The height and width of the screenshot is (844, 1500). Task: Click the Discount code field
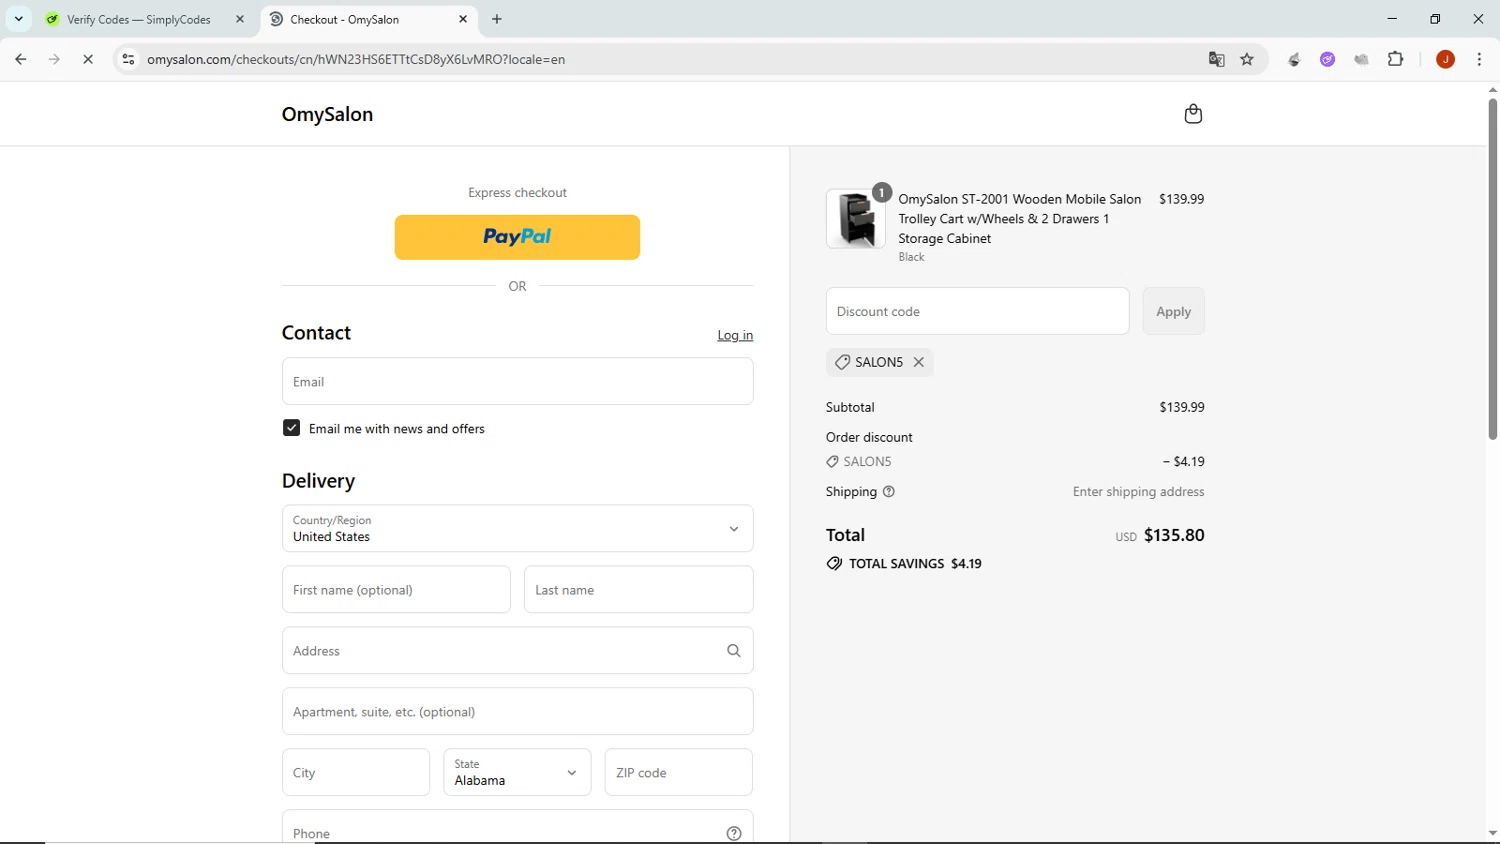977,311
